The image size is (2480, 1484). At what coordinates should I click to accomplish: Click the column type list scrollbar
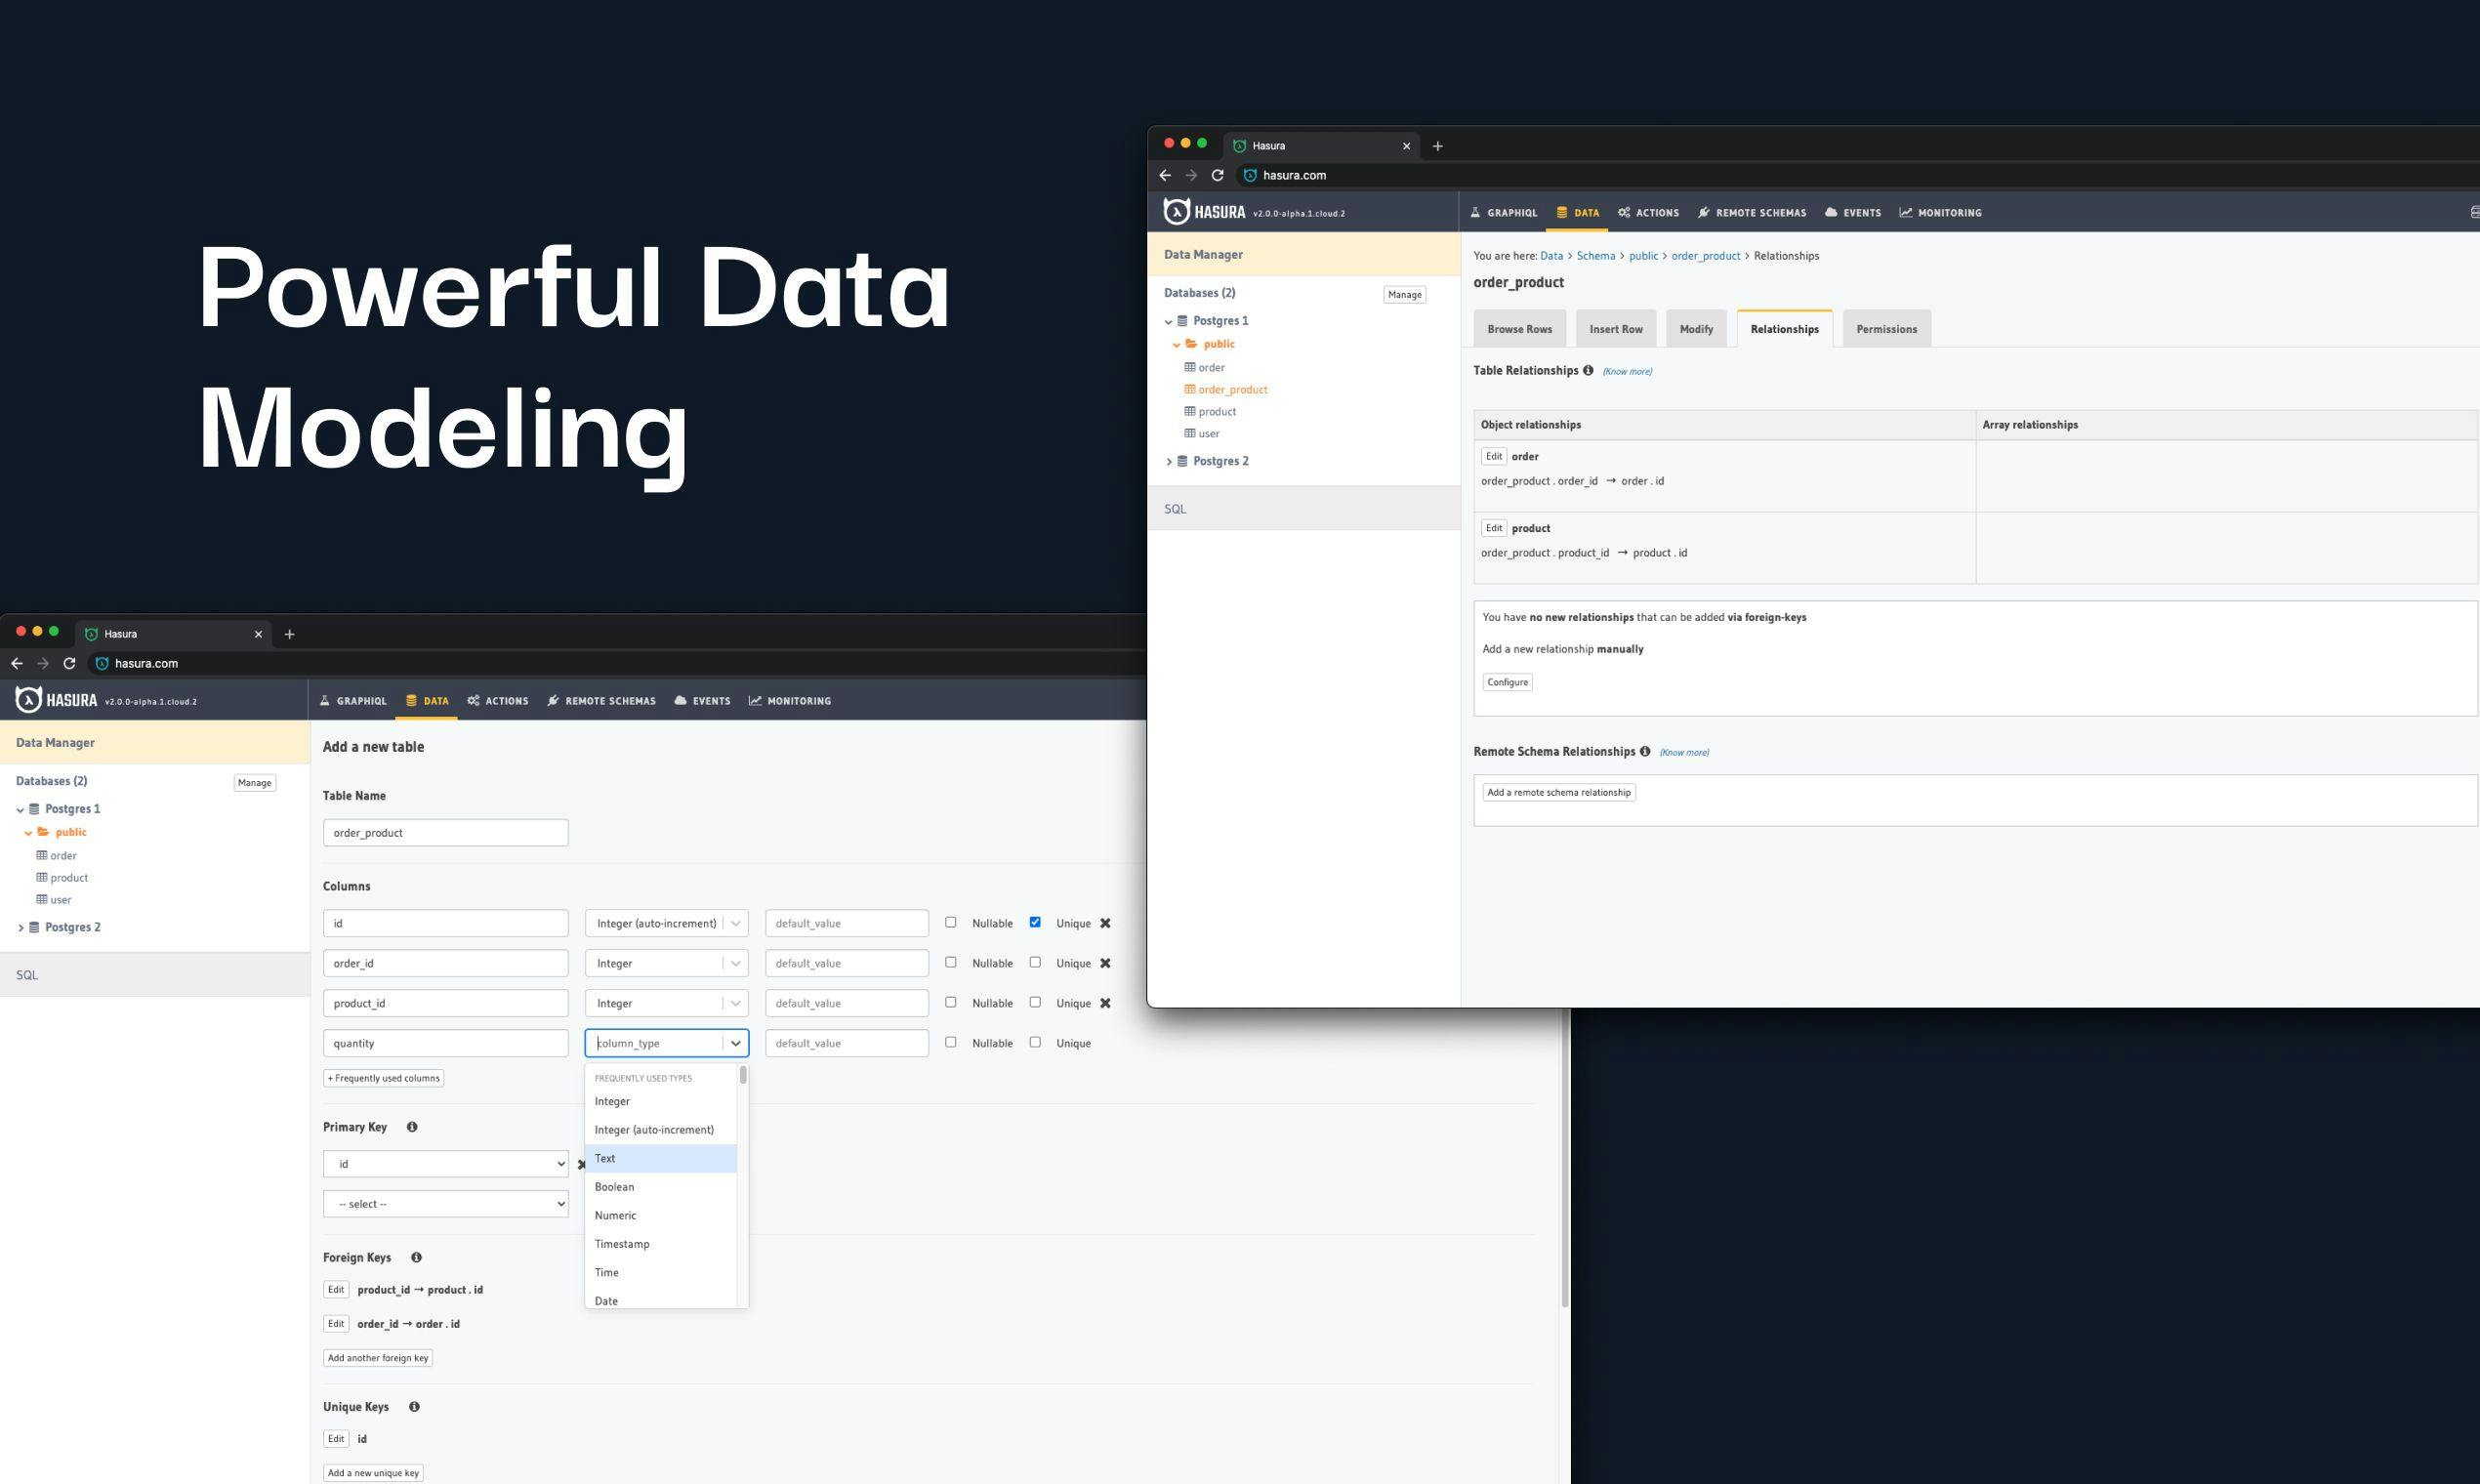[743, 1075]
